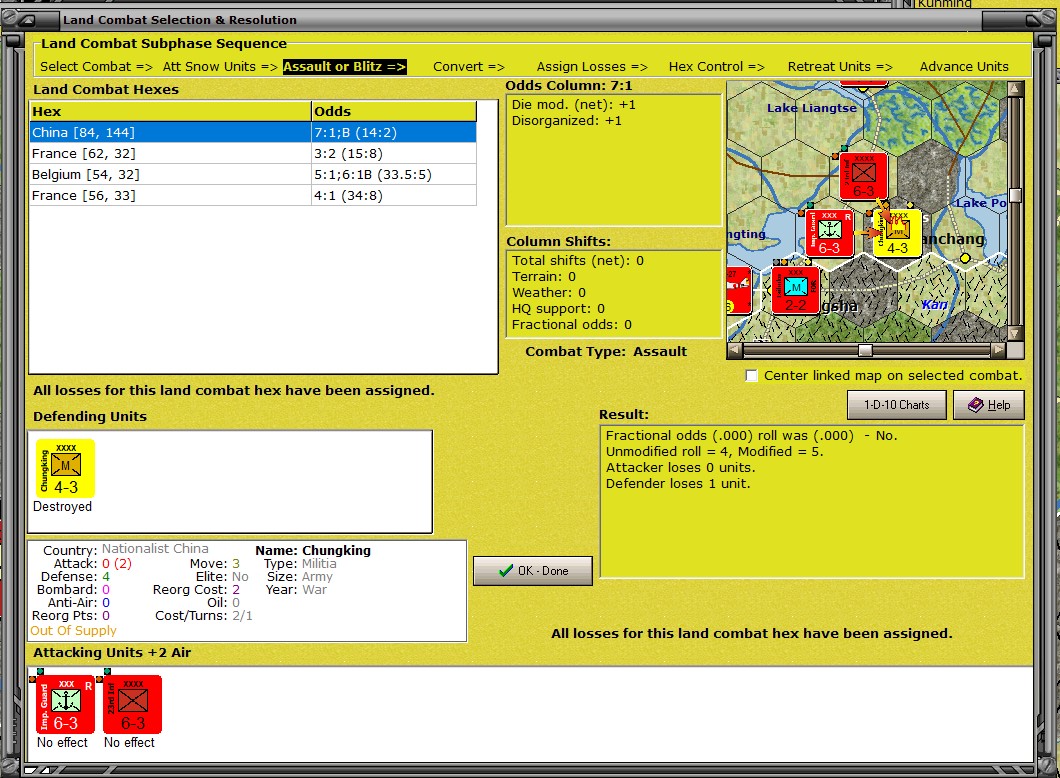Click the Combat Type: Assault label

tap(606, 351)
